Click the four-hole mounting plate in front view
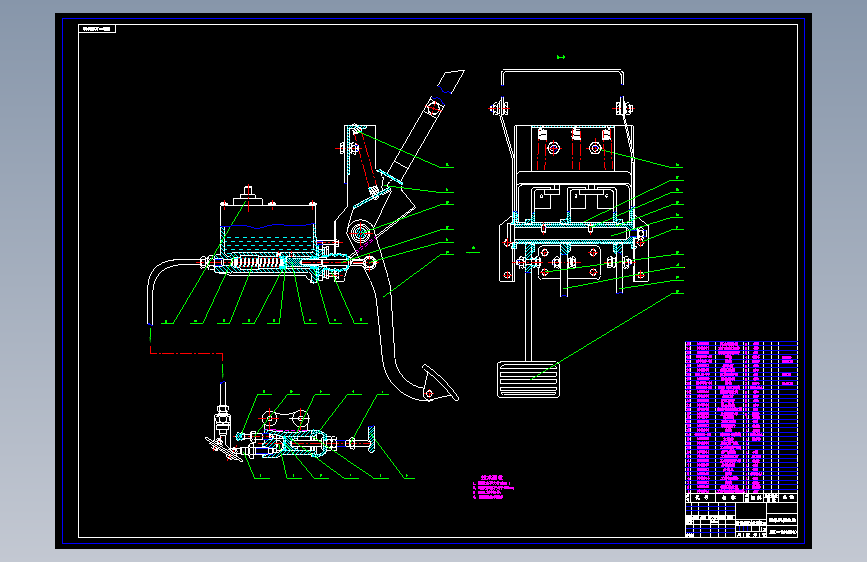 click(x=569, y=262)
